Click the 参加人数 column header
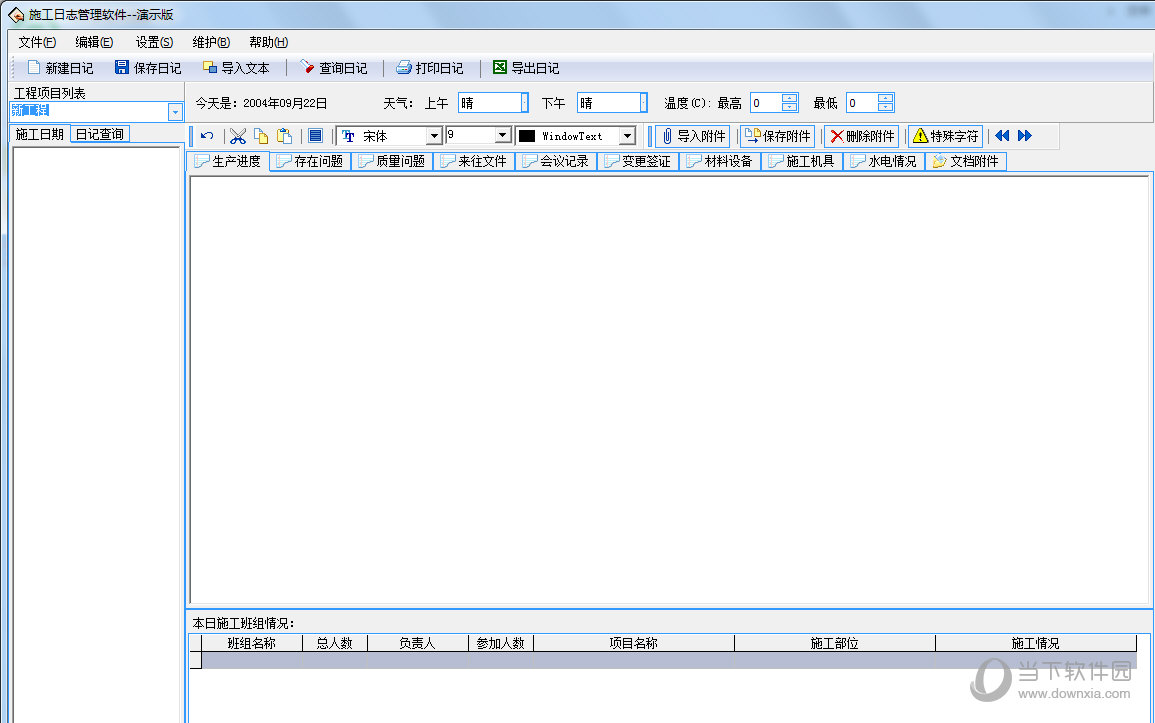 tap(501, 643)
